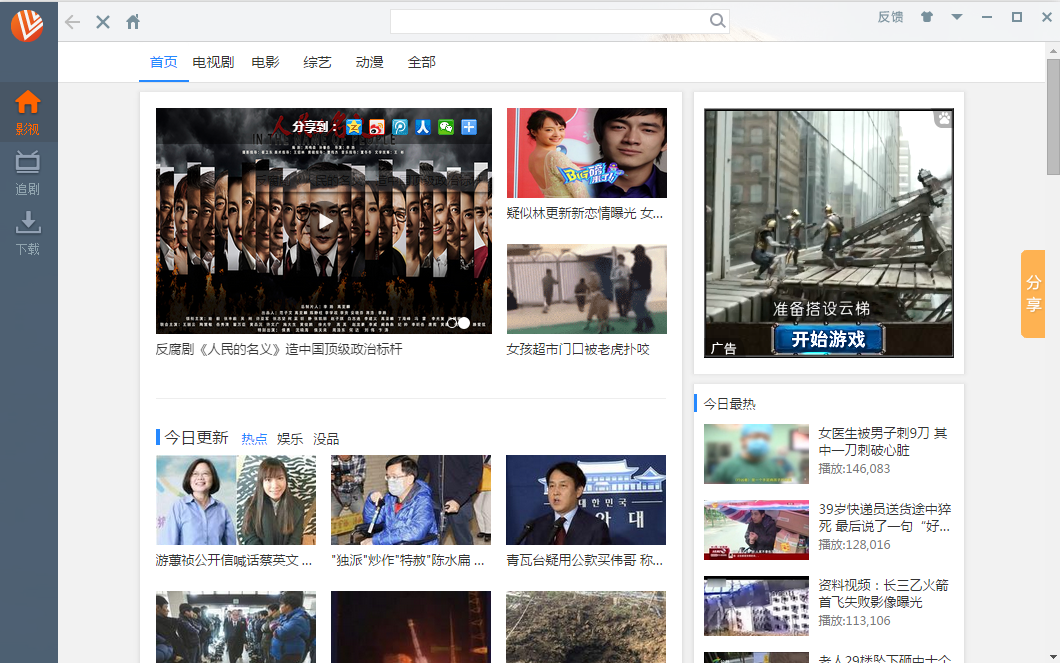Click the 播放:113,106 play count
Viewport: 1060px width, 663px height.
click(854, 620)
